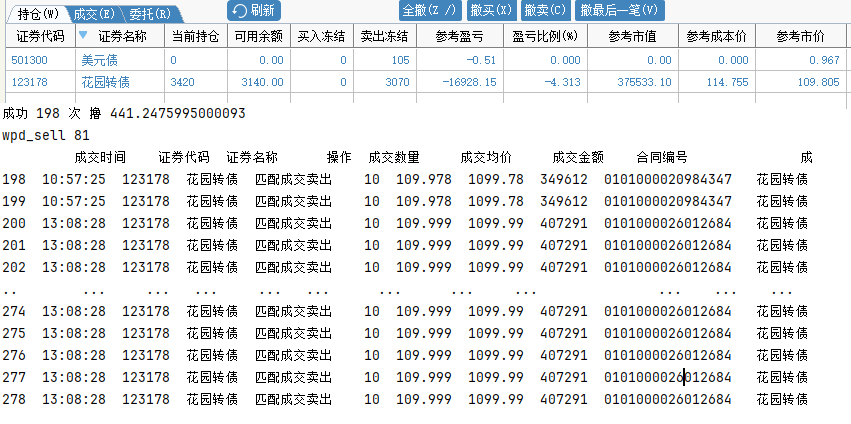Click row index 278 in the output
This screenshot has width=851, height=424.
(x=12, y=399)
